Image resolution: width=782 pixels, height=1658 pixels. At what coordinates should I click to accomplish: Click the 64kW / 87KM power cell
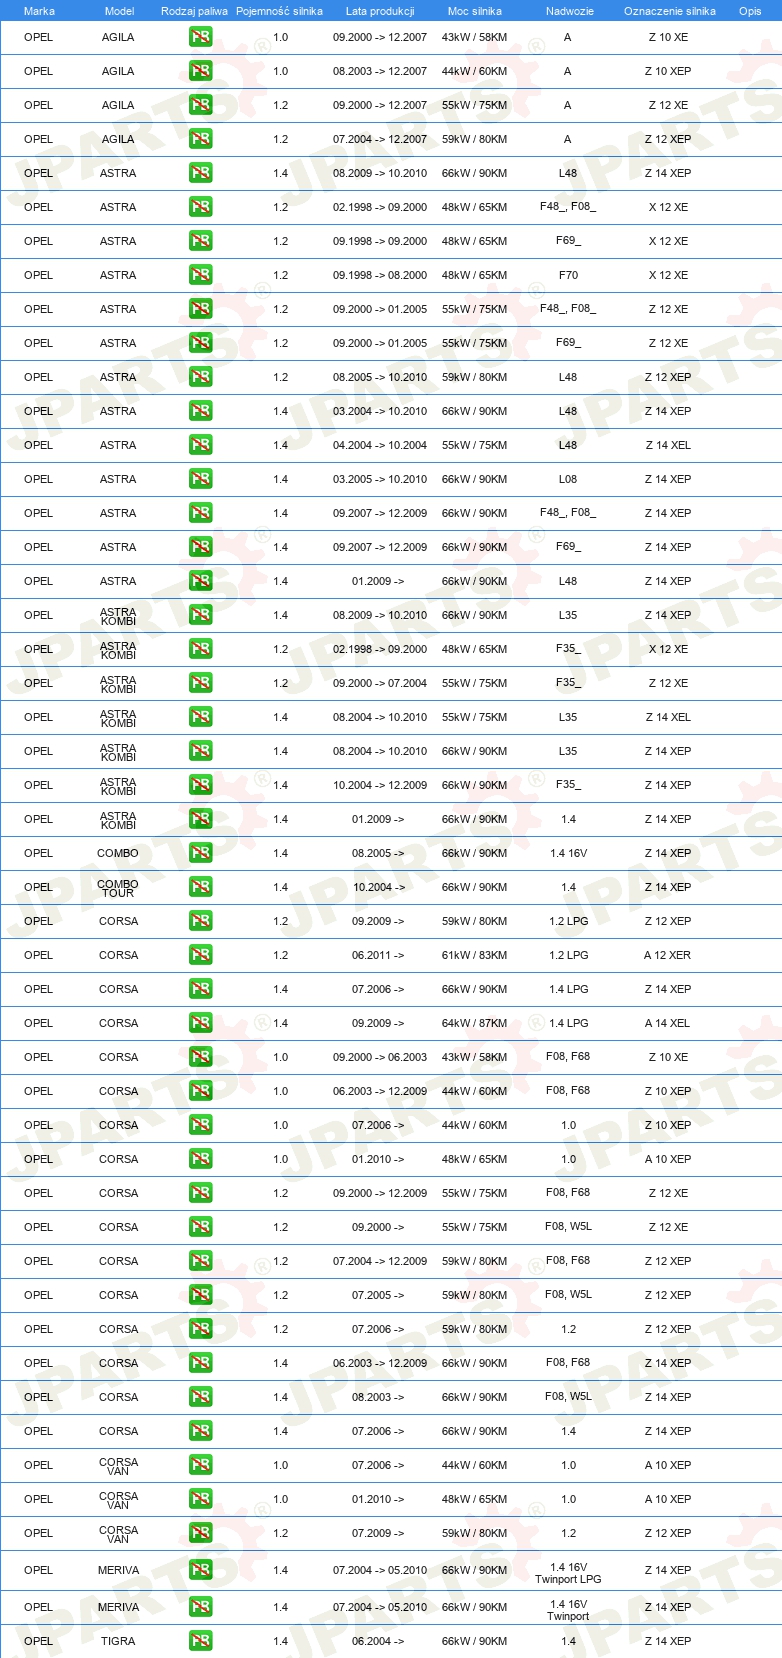click(474, 1023)
